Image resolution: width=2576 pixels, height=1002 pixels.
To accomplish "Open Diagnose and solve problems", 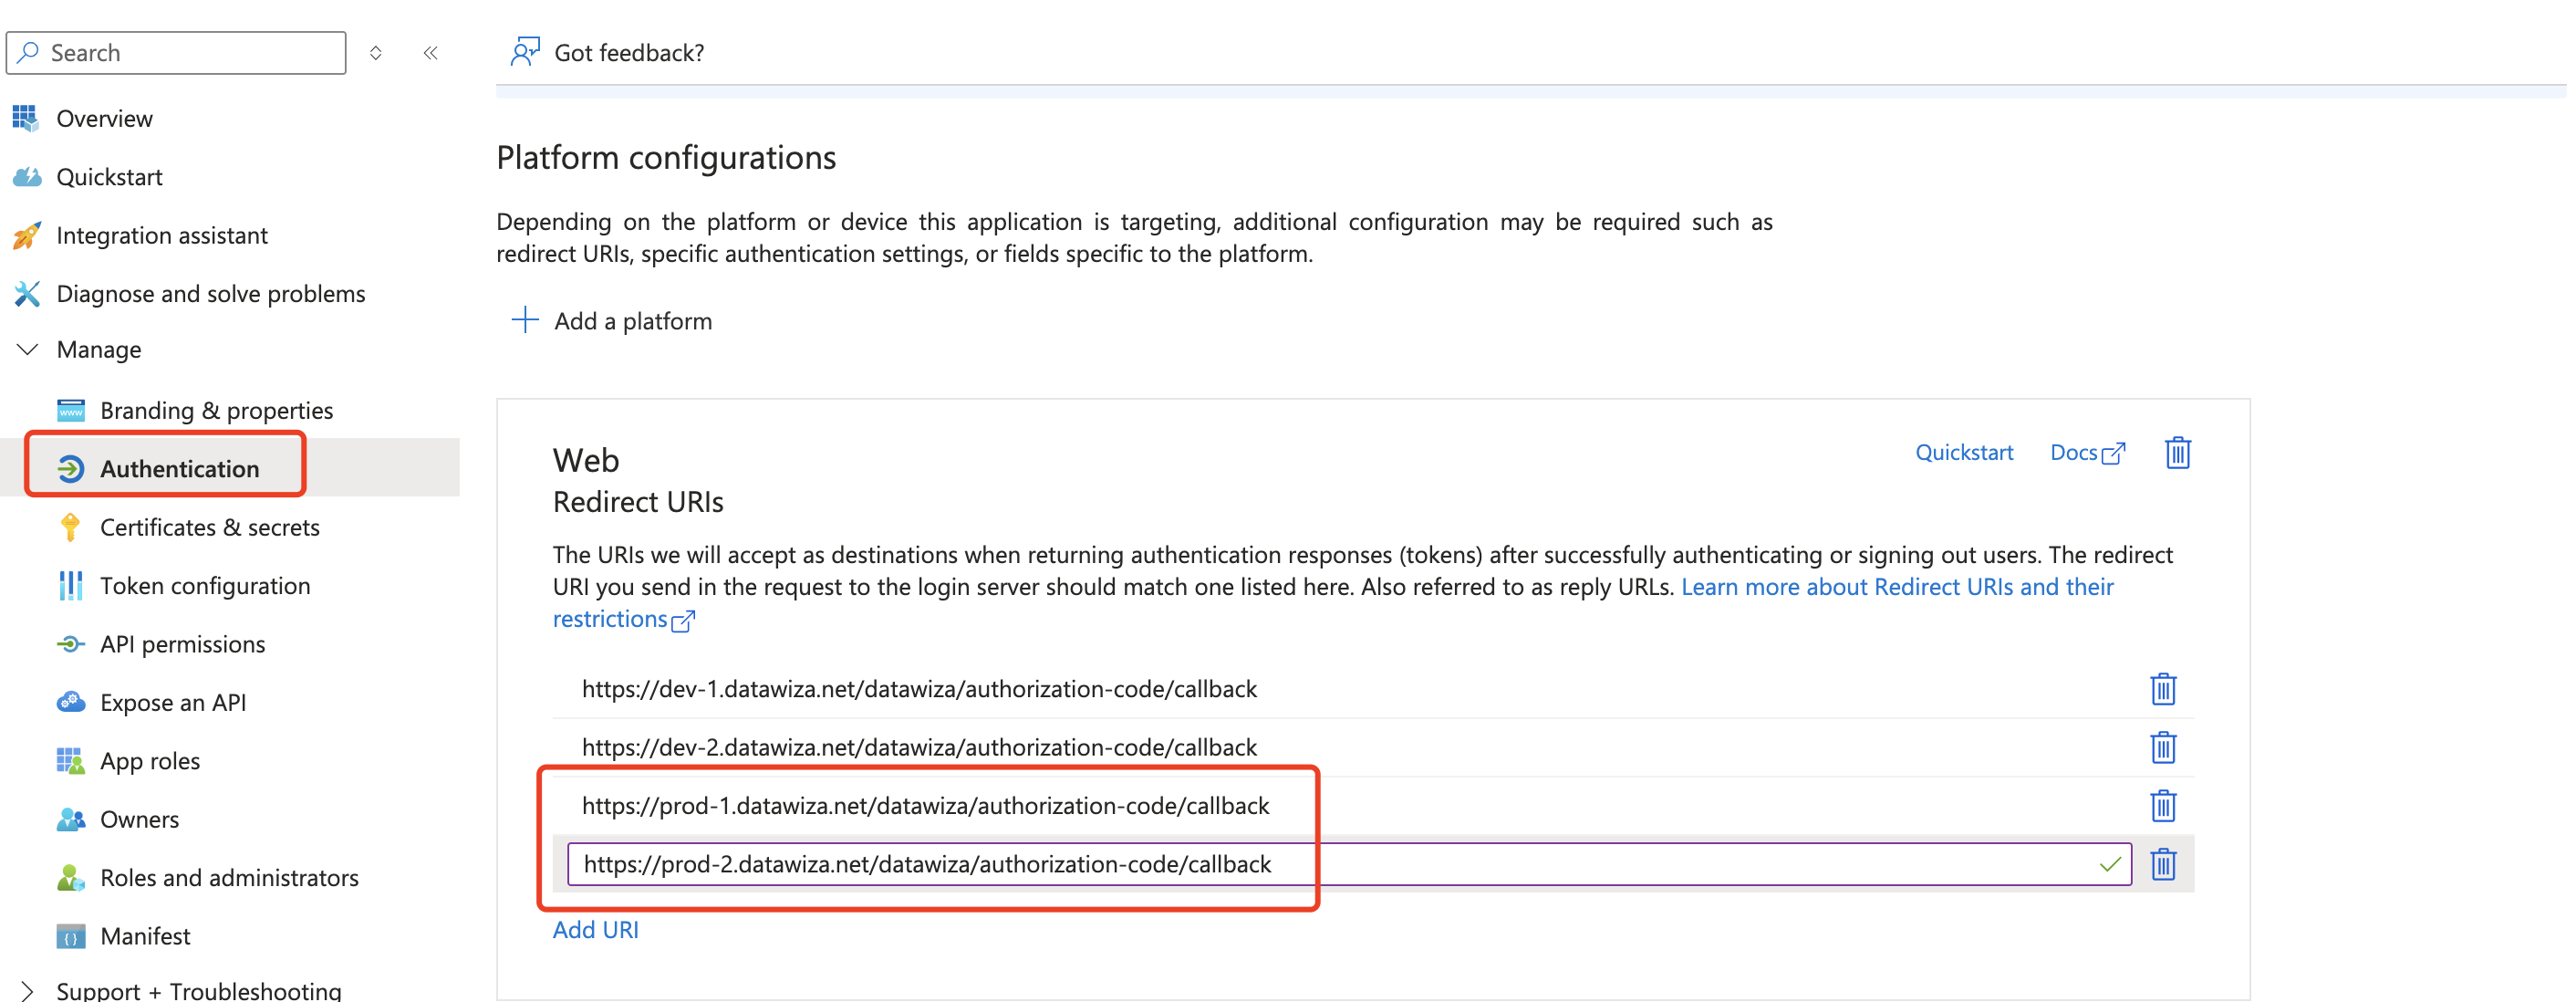I will pyautogui.click(x=211, y=294).
